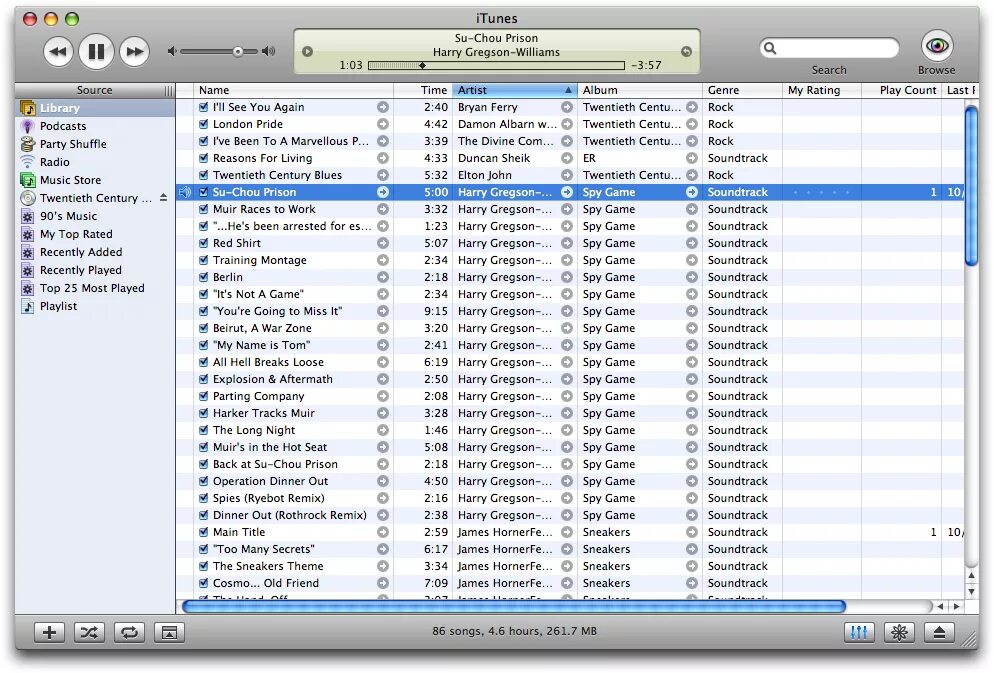Click the playback progress diamond marker

(422, 65)
